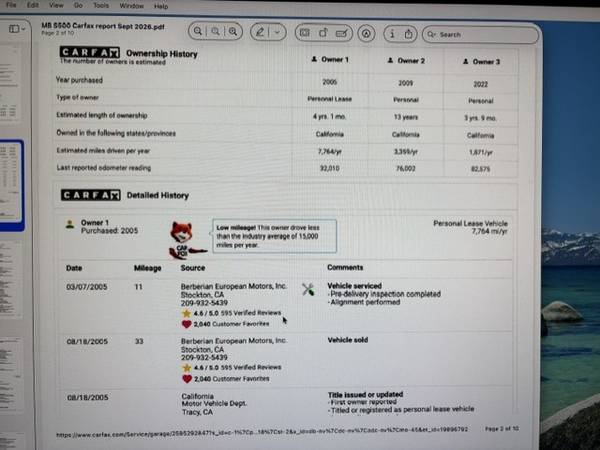600x450 pixels.
Task: Open the Tools menu
Action: coord(101,5)
